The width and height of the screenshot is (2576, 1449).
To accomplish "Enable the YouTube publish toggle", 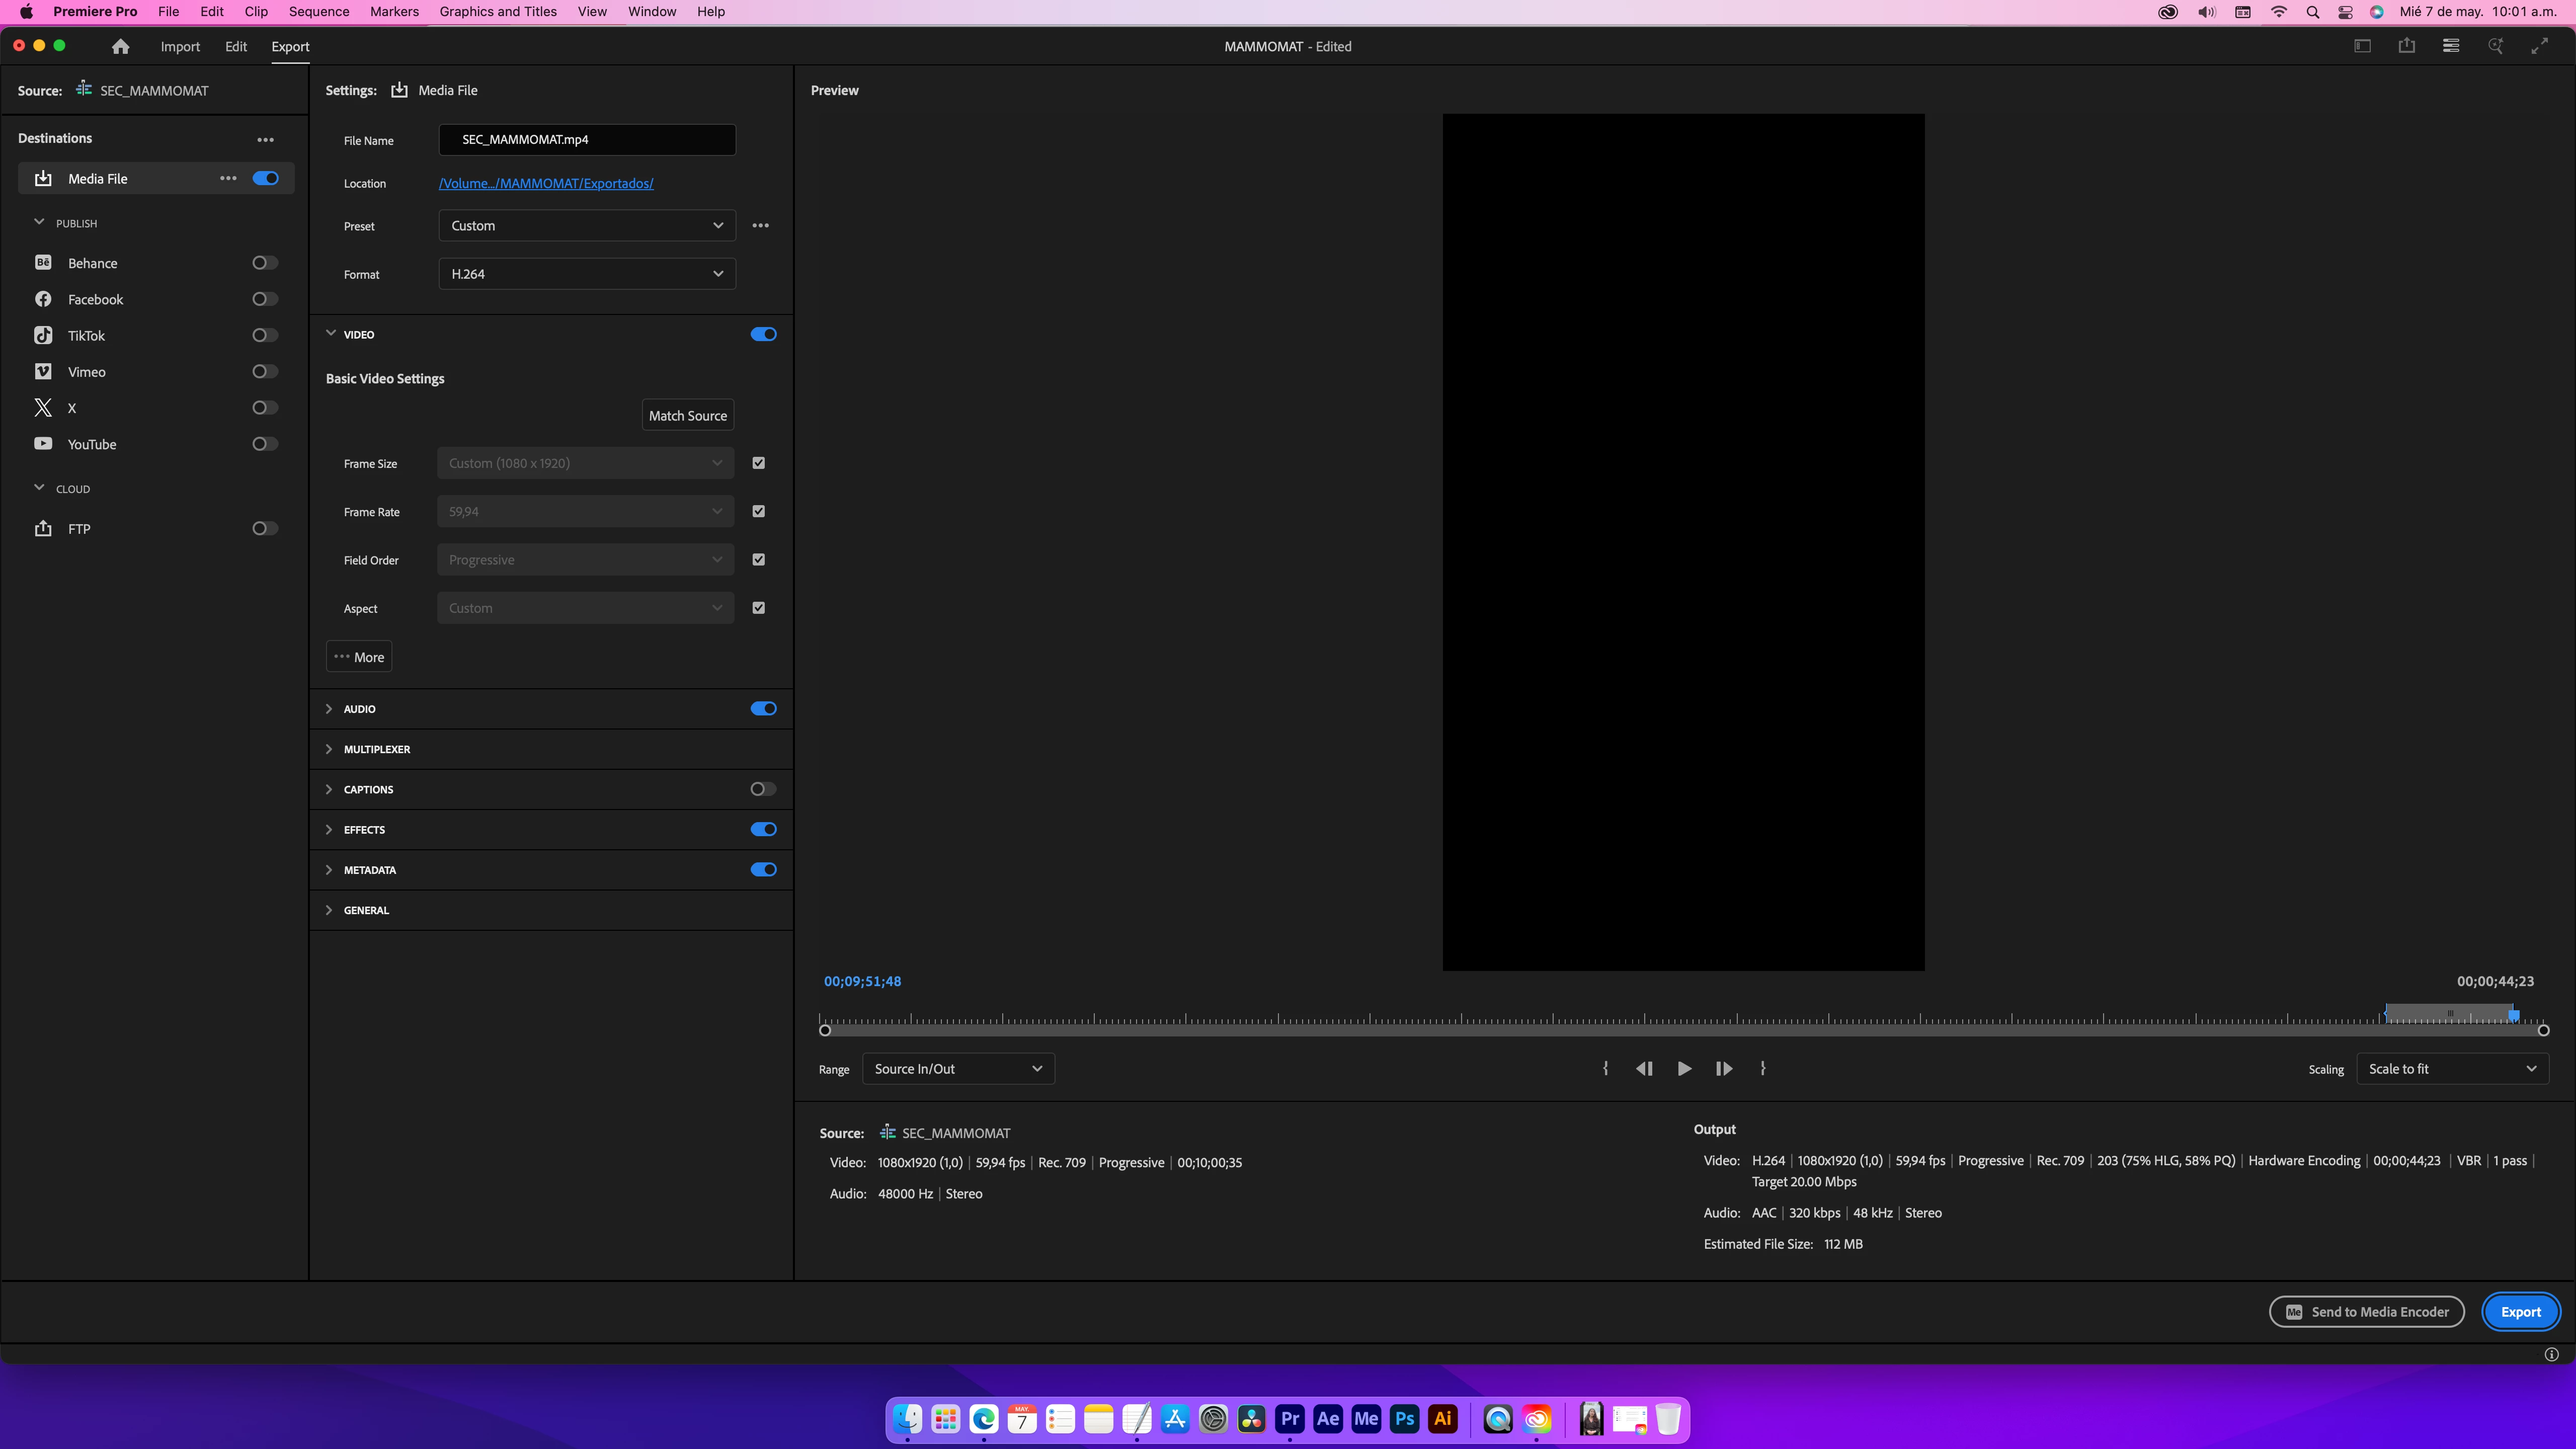I will (x=264, y=444).
